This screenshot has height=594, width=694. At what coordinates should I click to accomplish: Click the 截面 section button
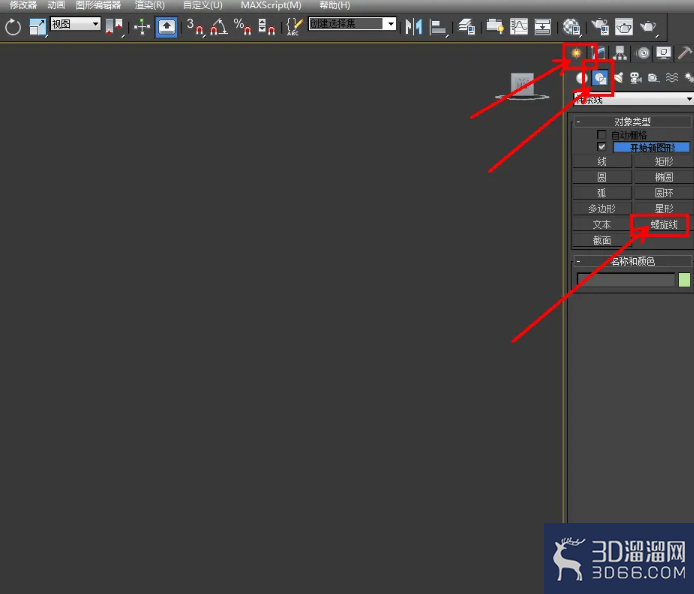pos(602,240)
